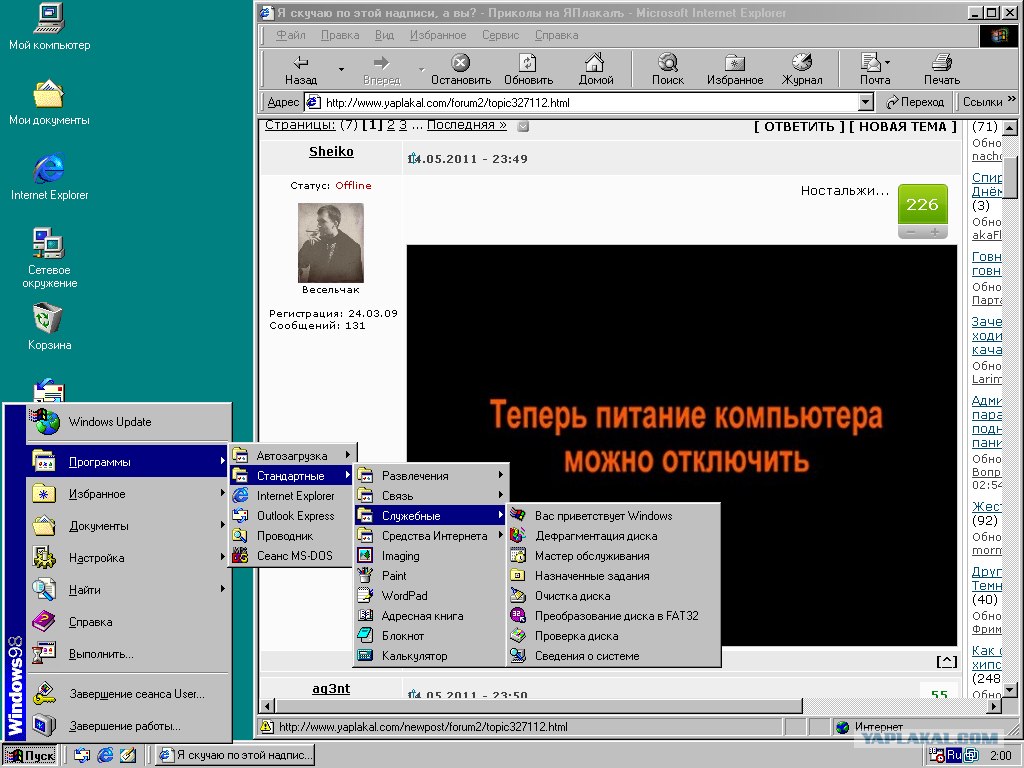
Task: Open the Мой компьютер desktop icon
Action: tap(49, 27)
